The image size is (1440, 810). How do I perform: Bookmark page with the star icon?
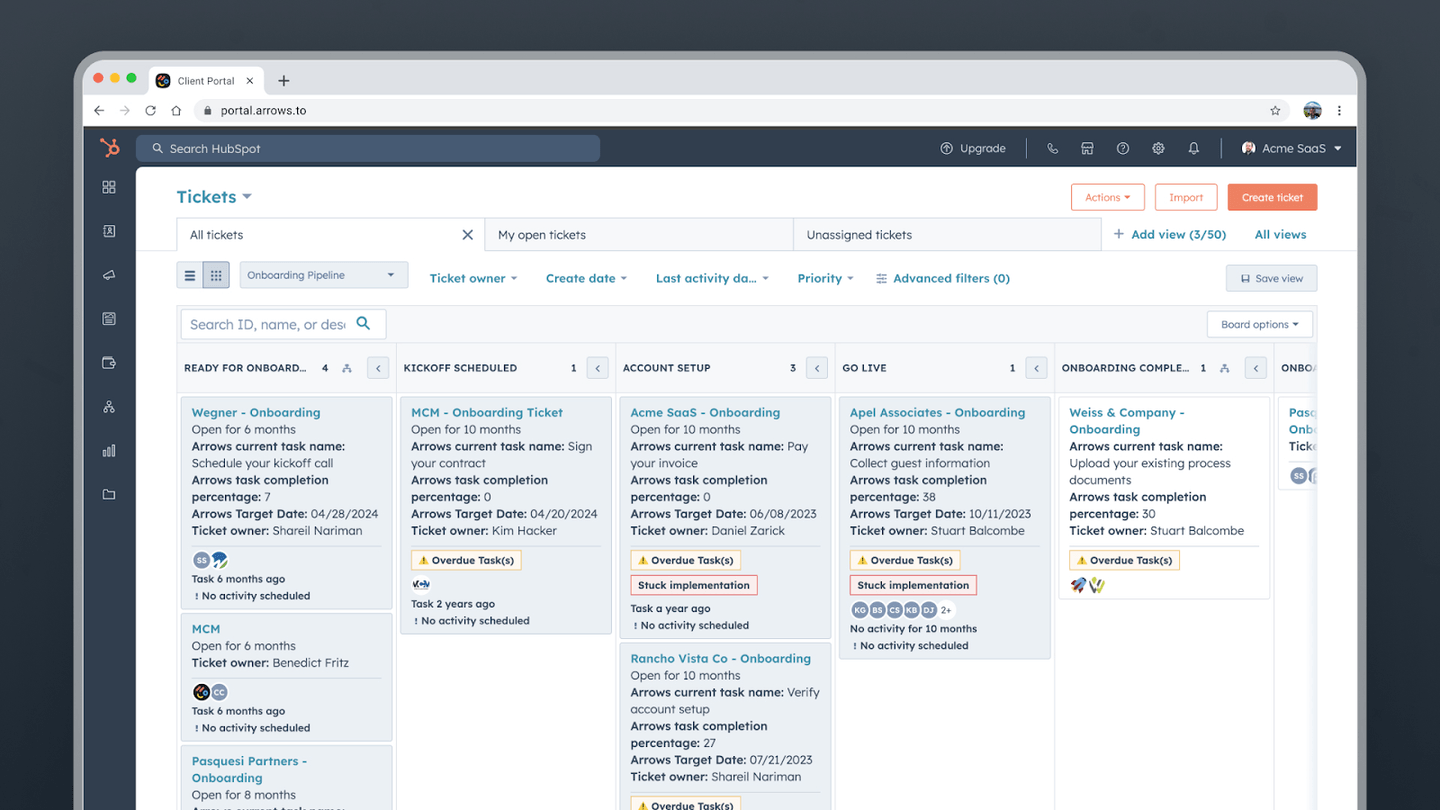pyautogui.click(x=1275, y=111)
